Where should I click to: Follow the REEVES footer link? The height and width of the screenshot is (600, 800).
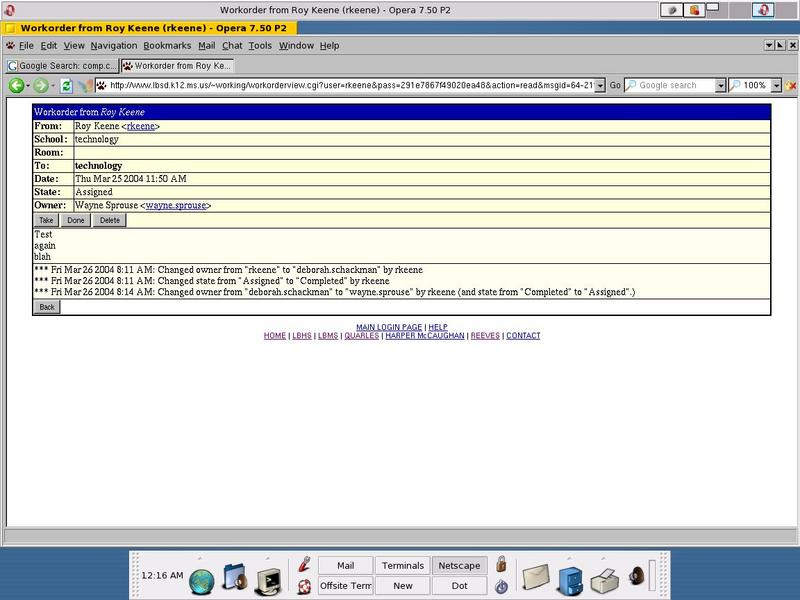point(485,336)
